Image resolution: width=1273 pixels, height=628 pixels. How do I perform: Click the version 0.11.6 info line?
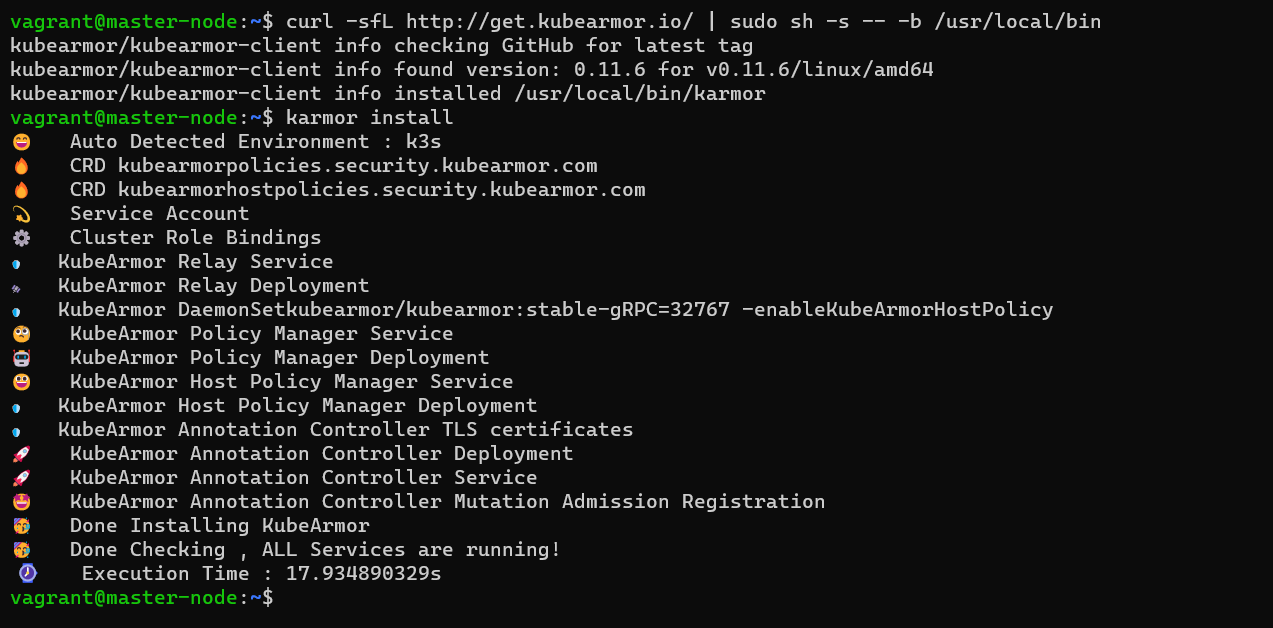click(472, 70)
